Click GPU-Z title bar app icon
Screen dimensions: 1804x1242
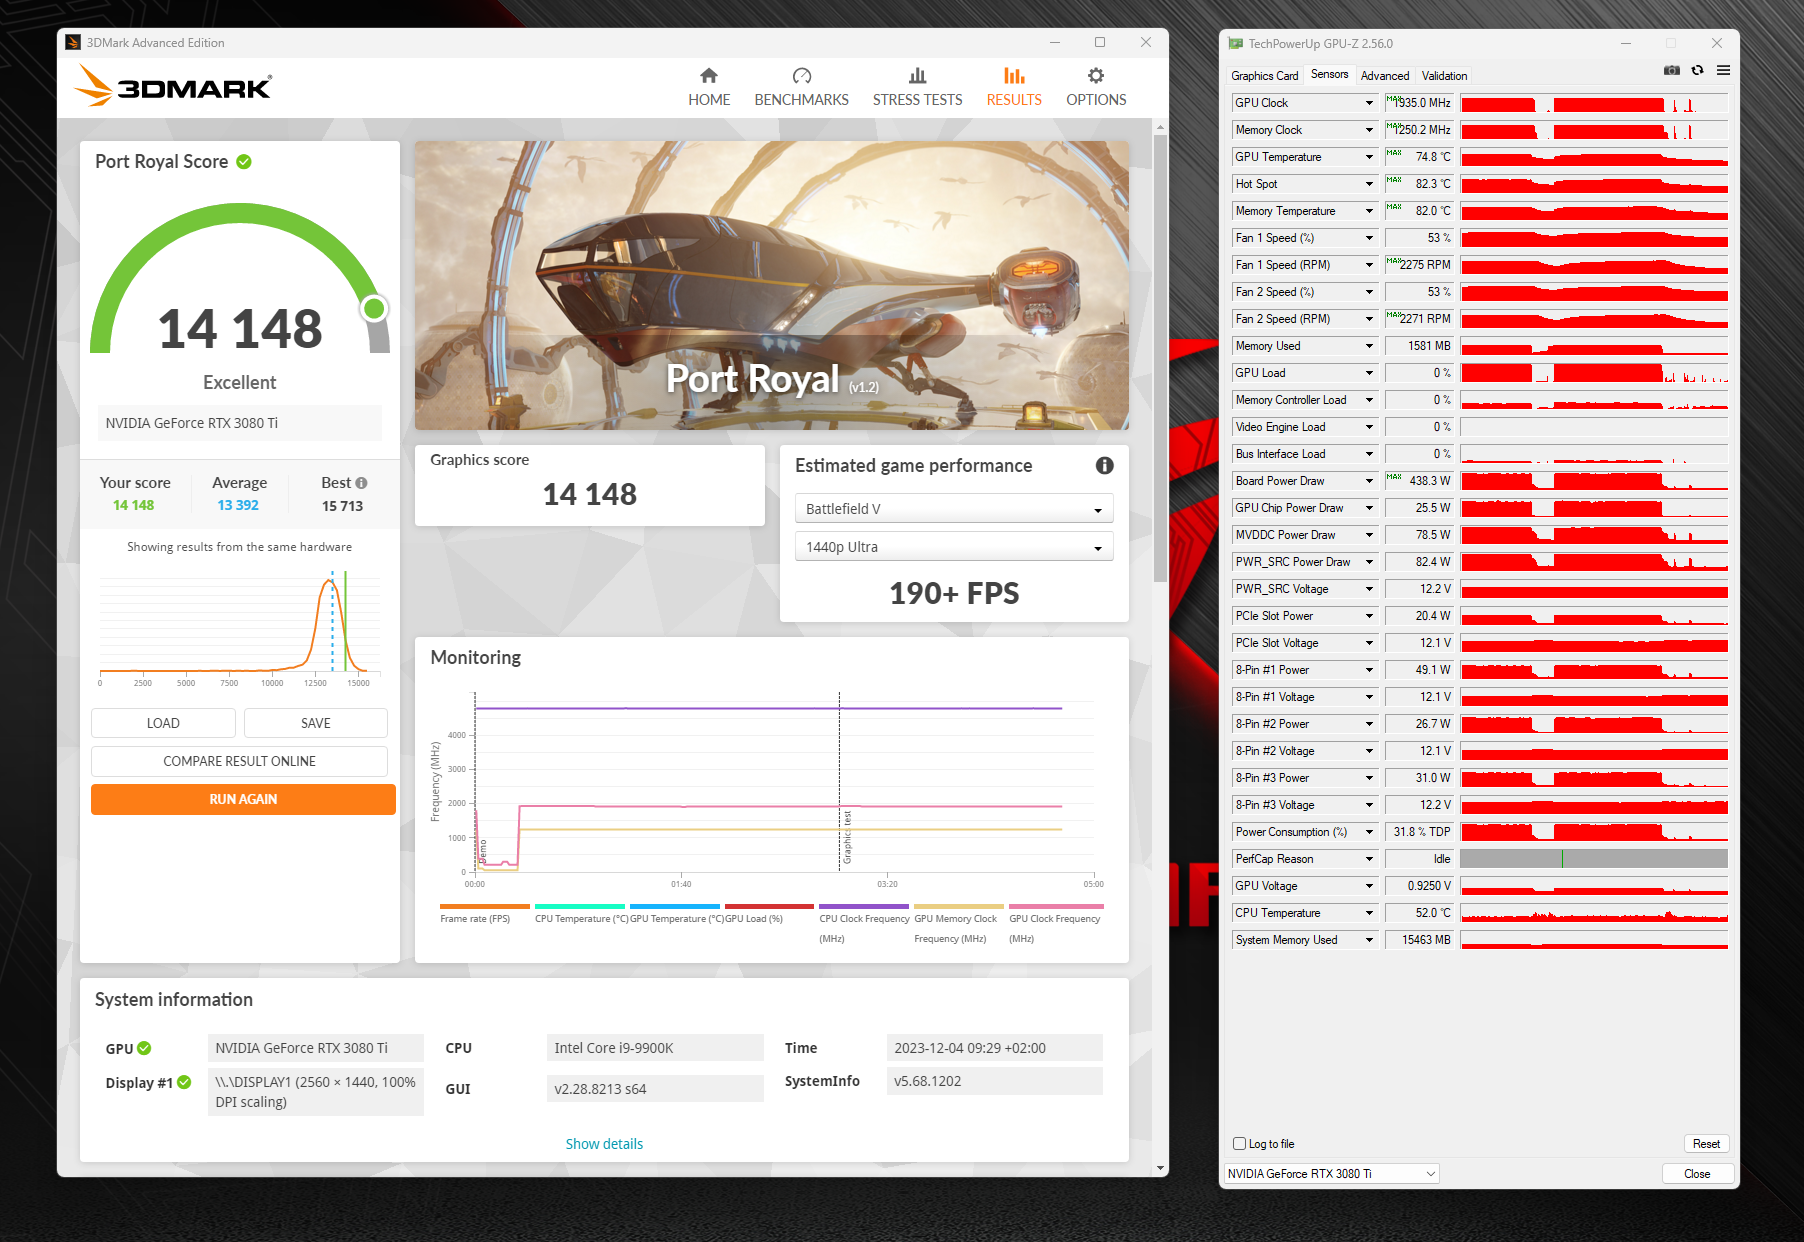pos(1236,43)
